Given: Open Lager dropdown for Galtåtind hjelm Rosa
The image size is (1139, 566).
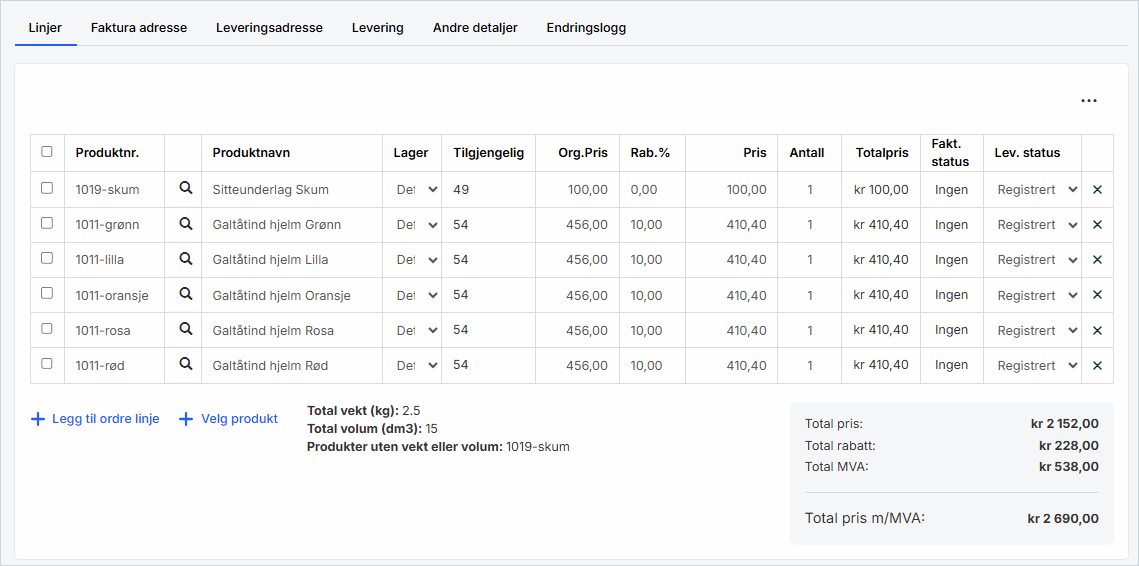Looking at the screenshot, I should [416, 330].
